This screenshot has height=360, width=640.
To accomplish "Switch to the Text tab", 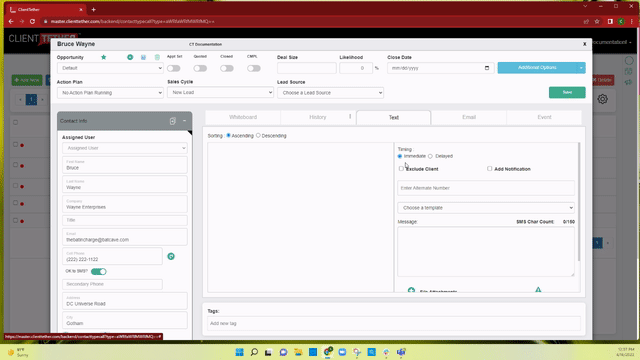I will point(393,118).
